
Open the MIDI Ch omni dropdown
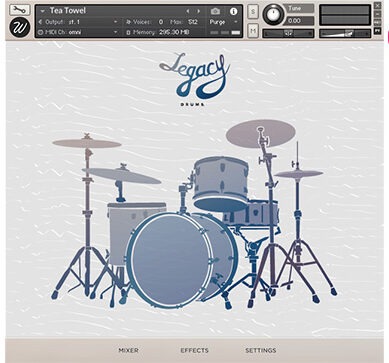pos(78,33)
